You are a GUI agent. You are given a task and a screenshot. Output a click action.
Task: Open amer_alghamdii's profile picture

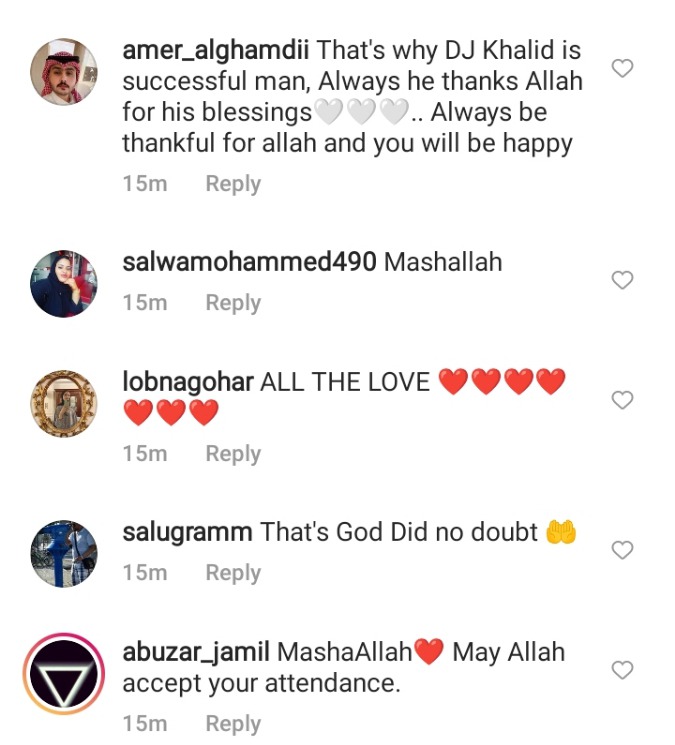64,72
